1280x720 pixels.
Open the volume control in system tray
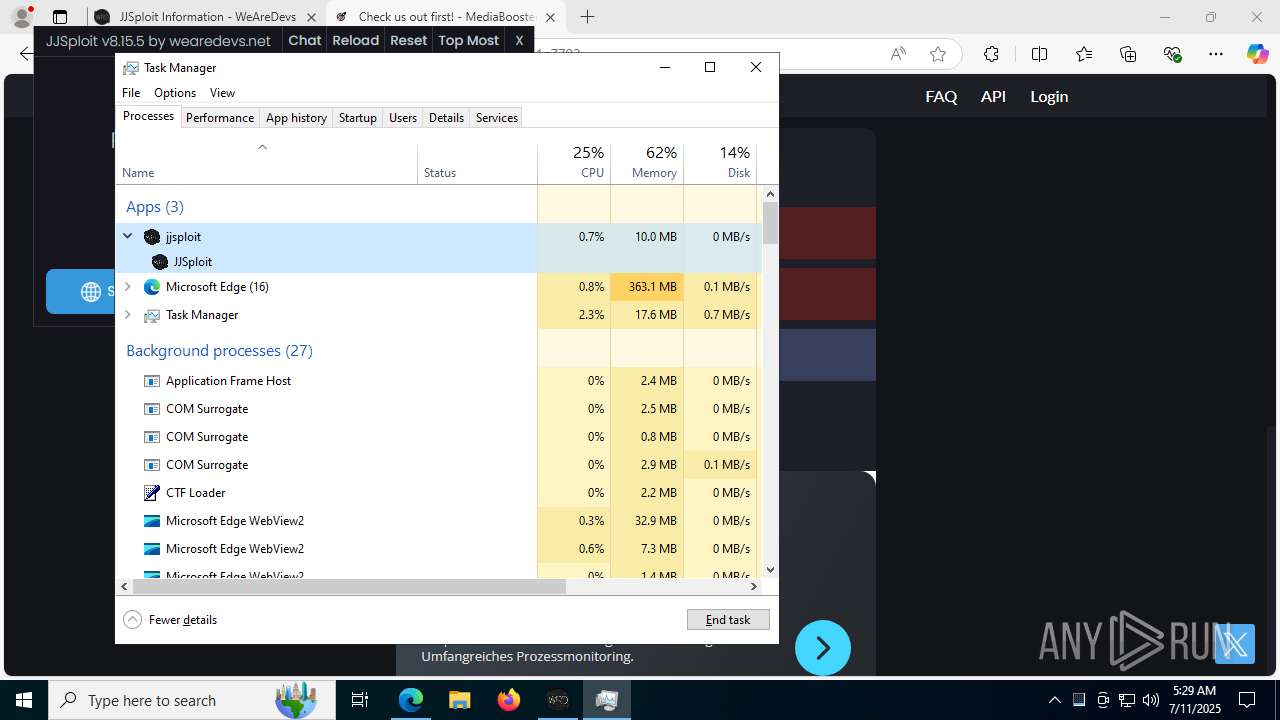click(1150, 700)
